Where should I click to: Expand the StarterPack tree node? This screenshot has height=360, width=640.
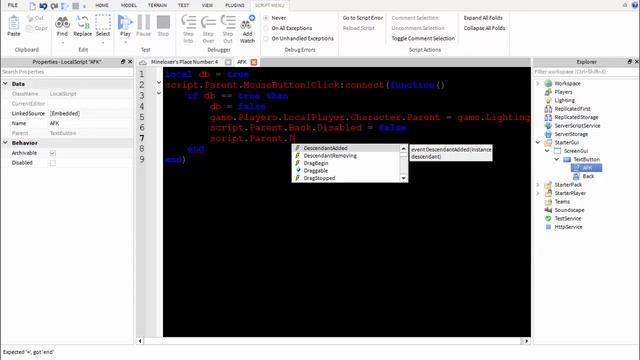(x=538, y=185)
